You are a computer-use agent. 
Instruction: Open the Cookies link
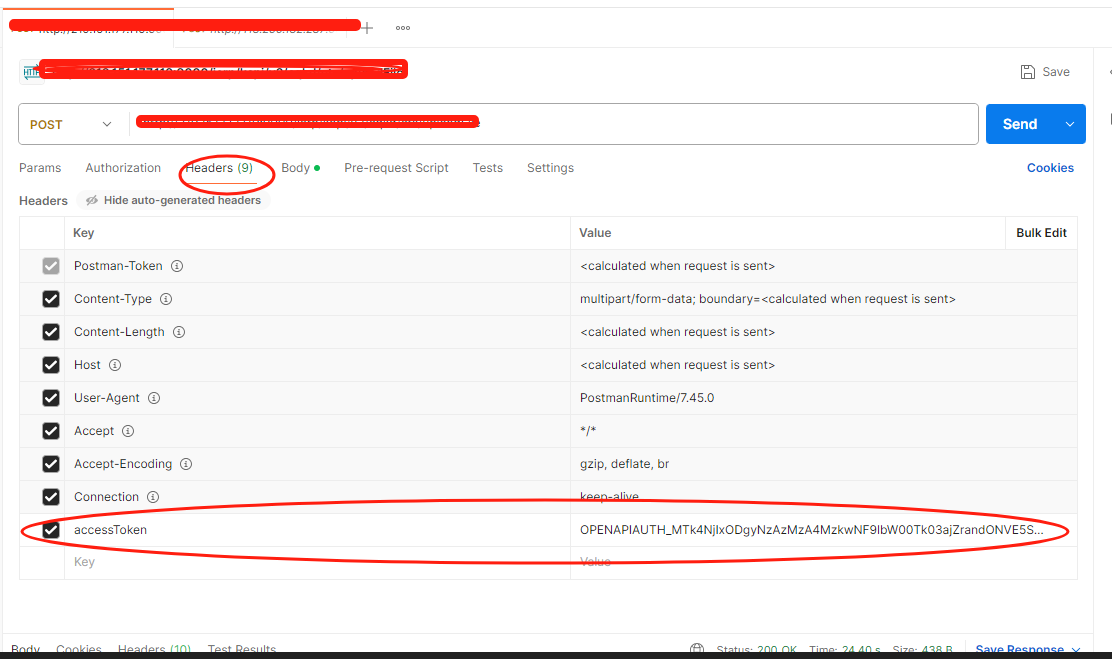pyautogui.click(x=1050, y=168)
